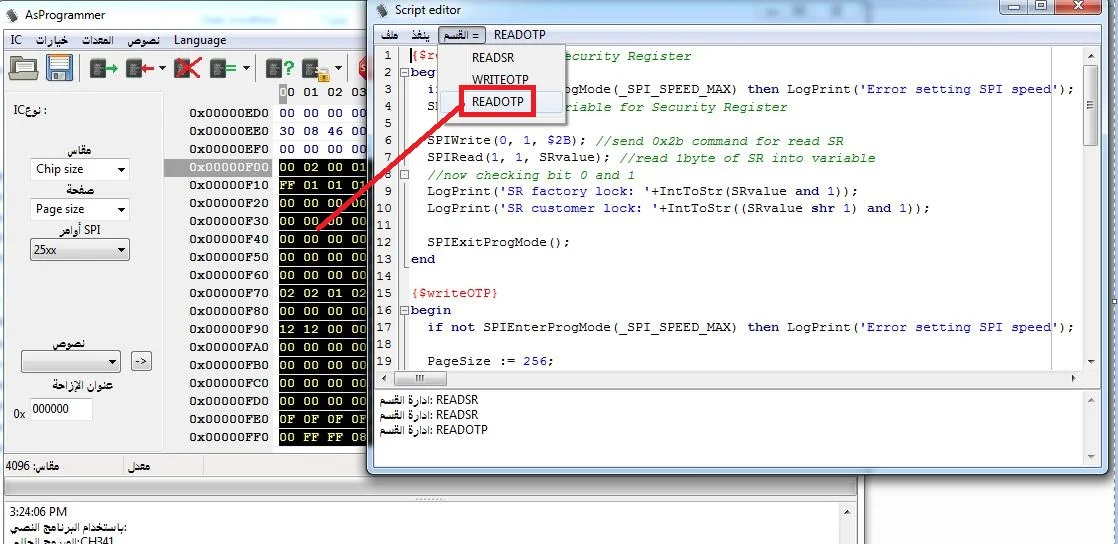Click the script log scroll down arrow
The height and width of the screenshot is (544, 1118).
[x=1091, y=457]
